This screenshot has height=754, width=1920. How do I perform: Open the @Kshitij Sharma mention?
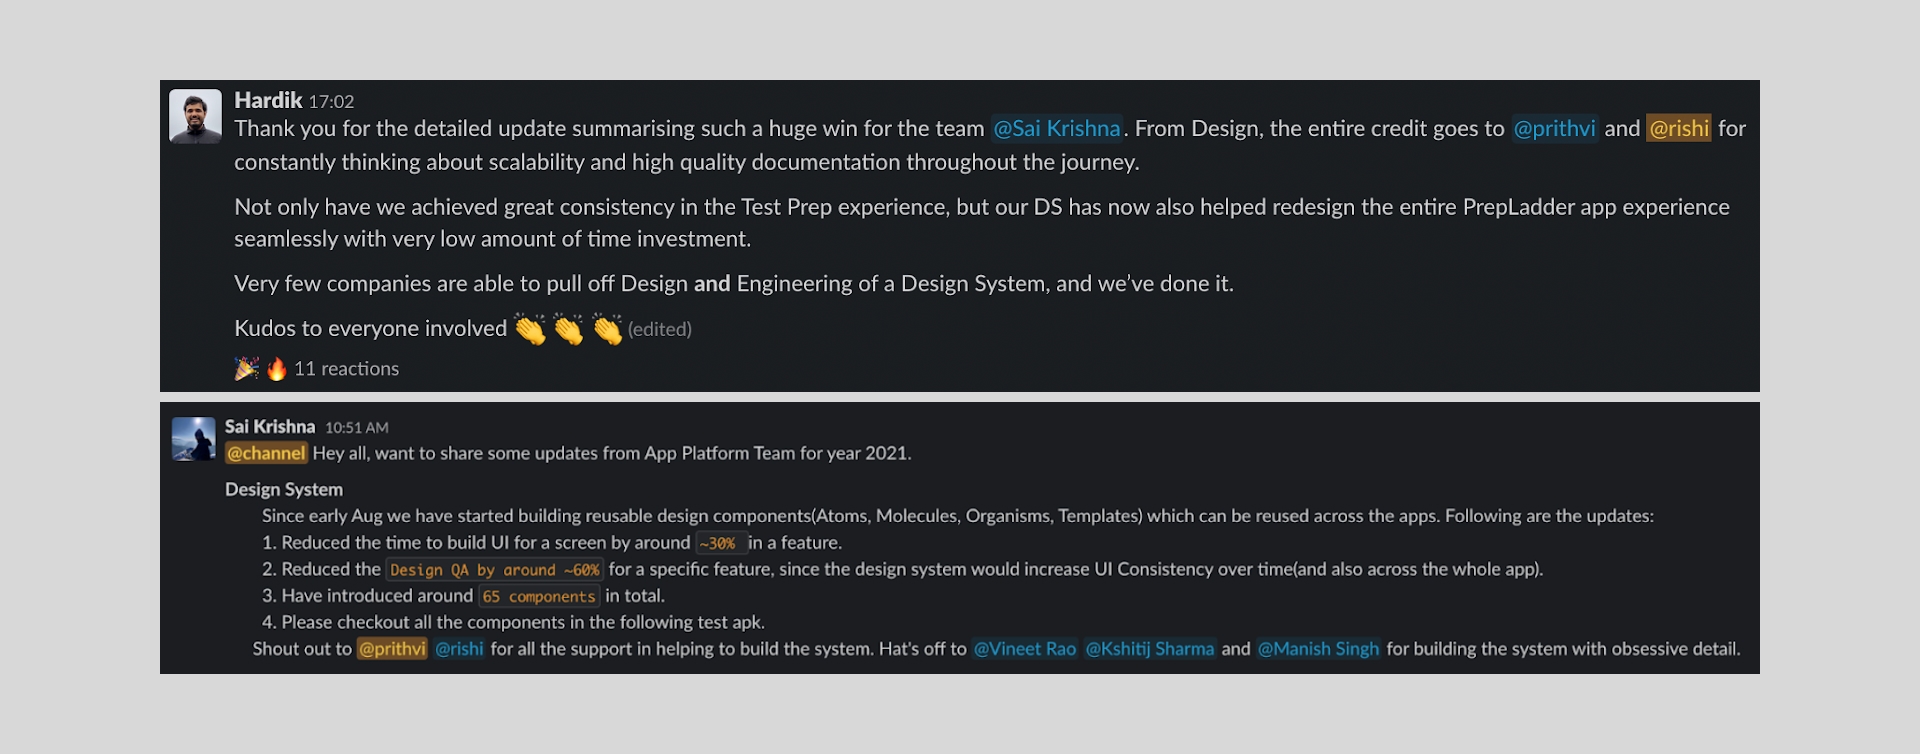(x=1149, y=649)
